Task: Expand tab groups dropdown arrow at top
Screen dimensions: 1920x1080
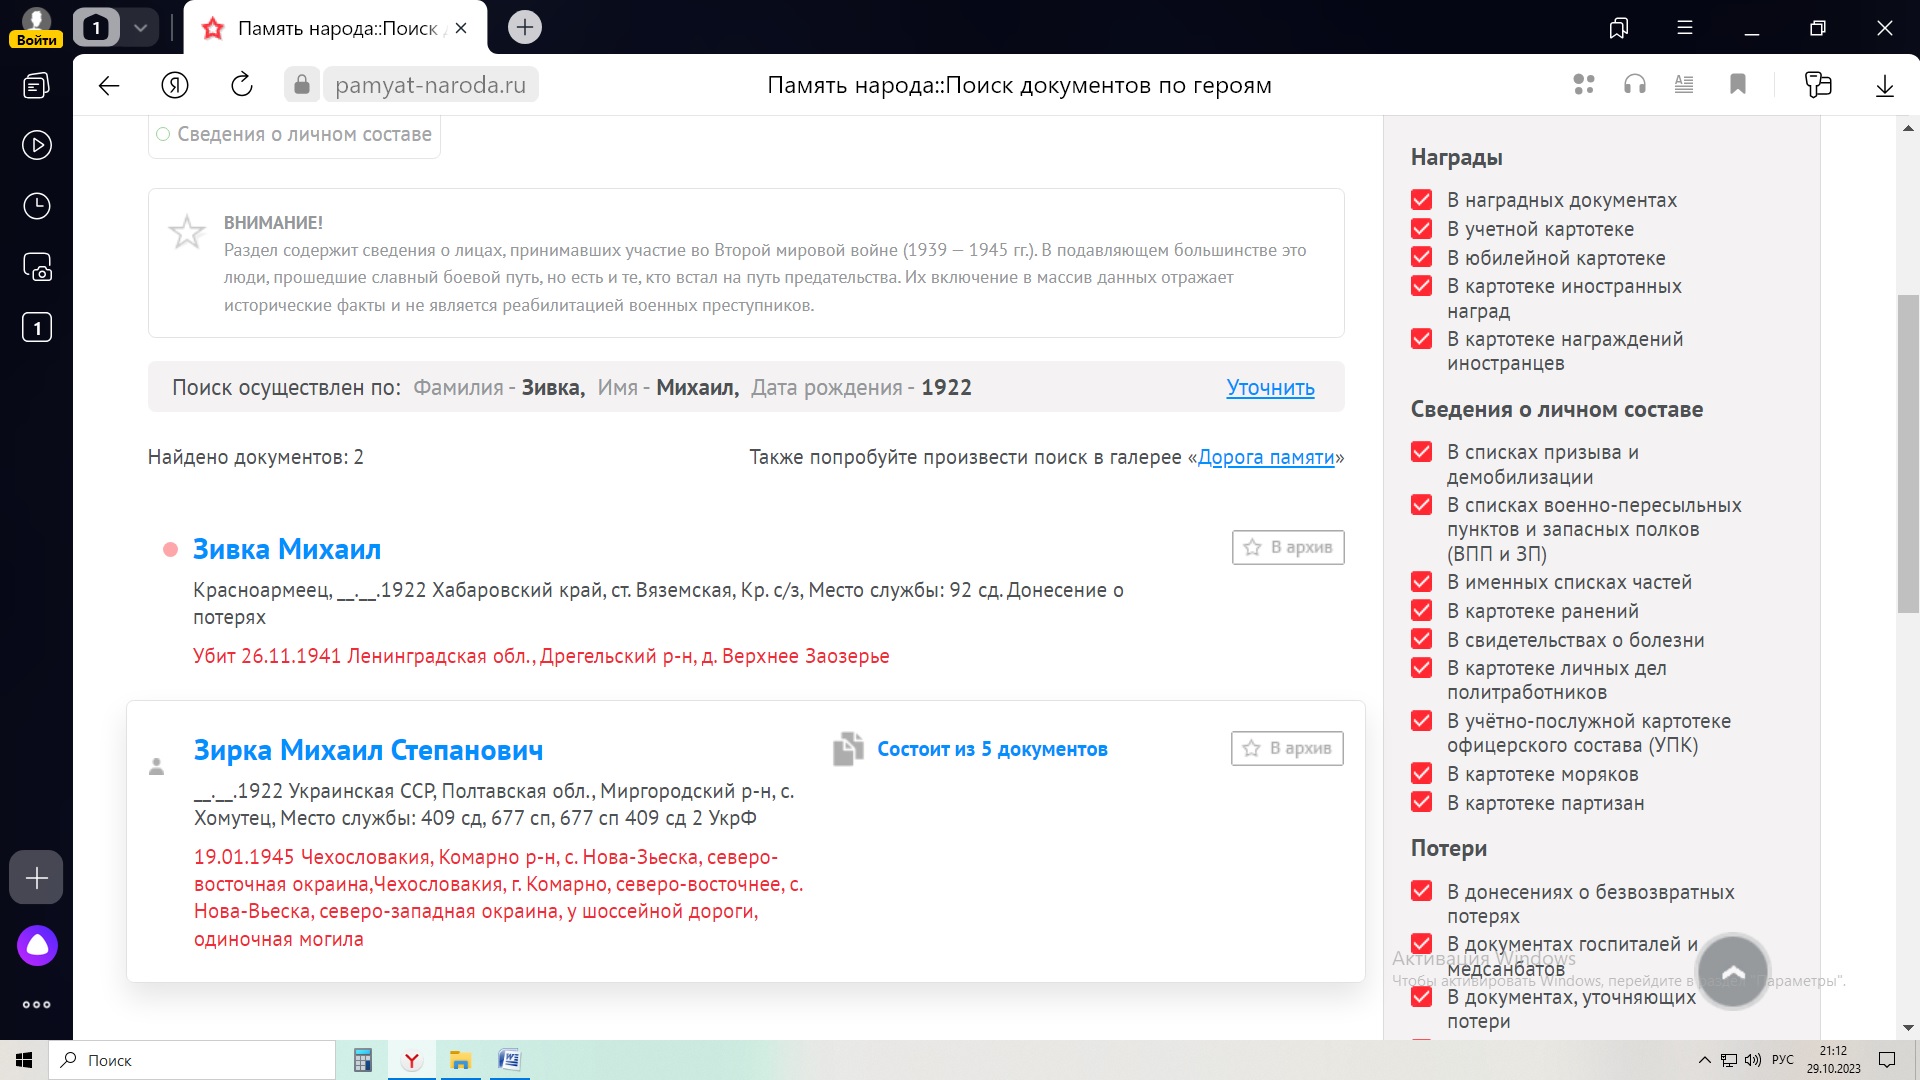Action: (x=141, y=28)
